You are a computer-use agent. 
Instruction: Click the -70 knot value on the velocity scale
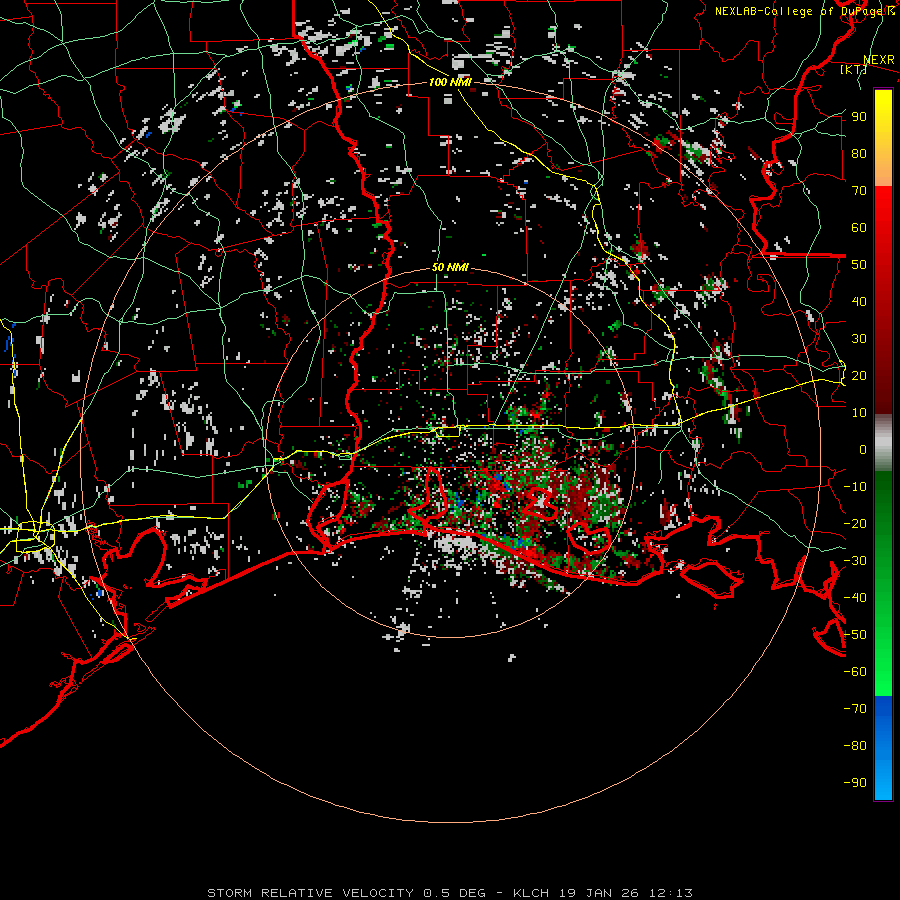[x=855, y=709]
